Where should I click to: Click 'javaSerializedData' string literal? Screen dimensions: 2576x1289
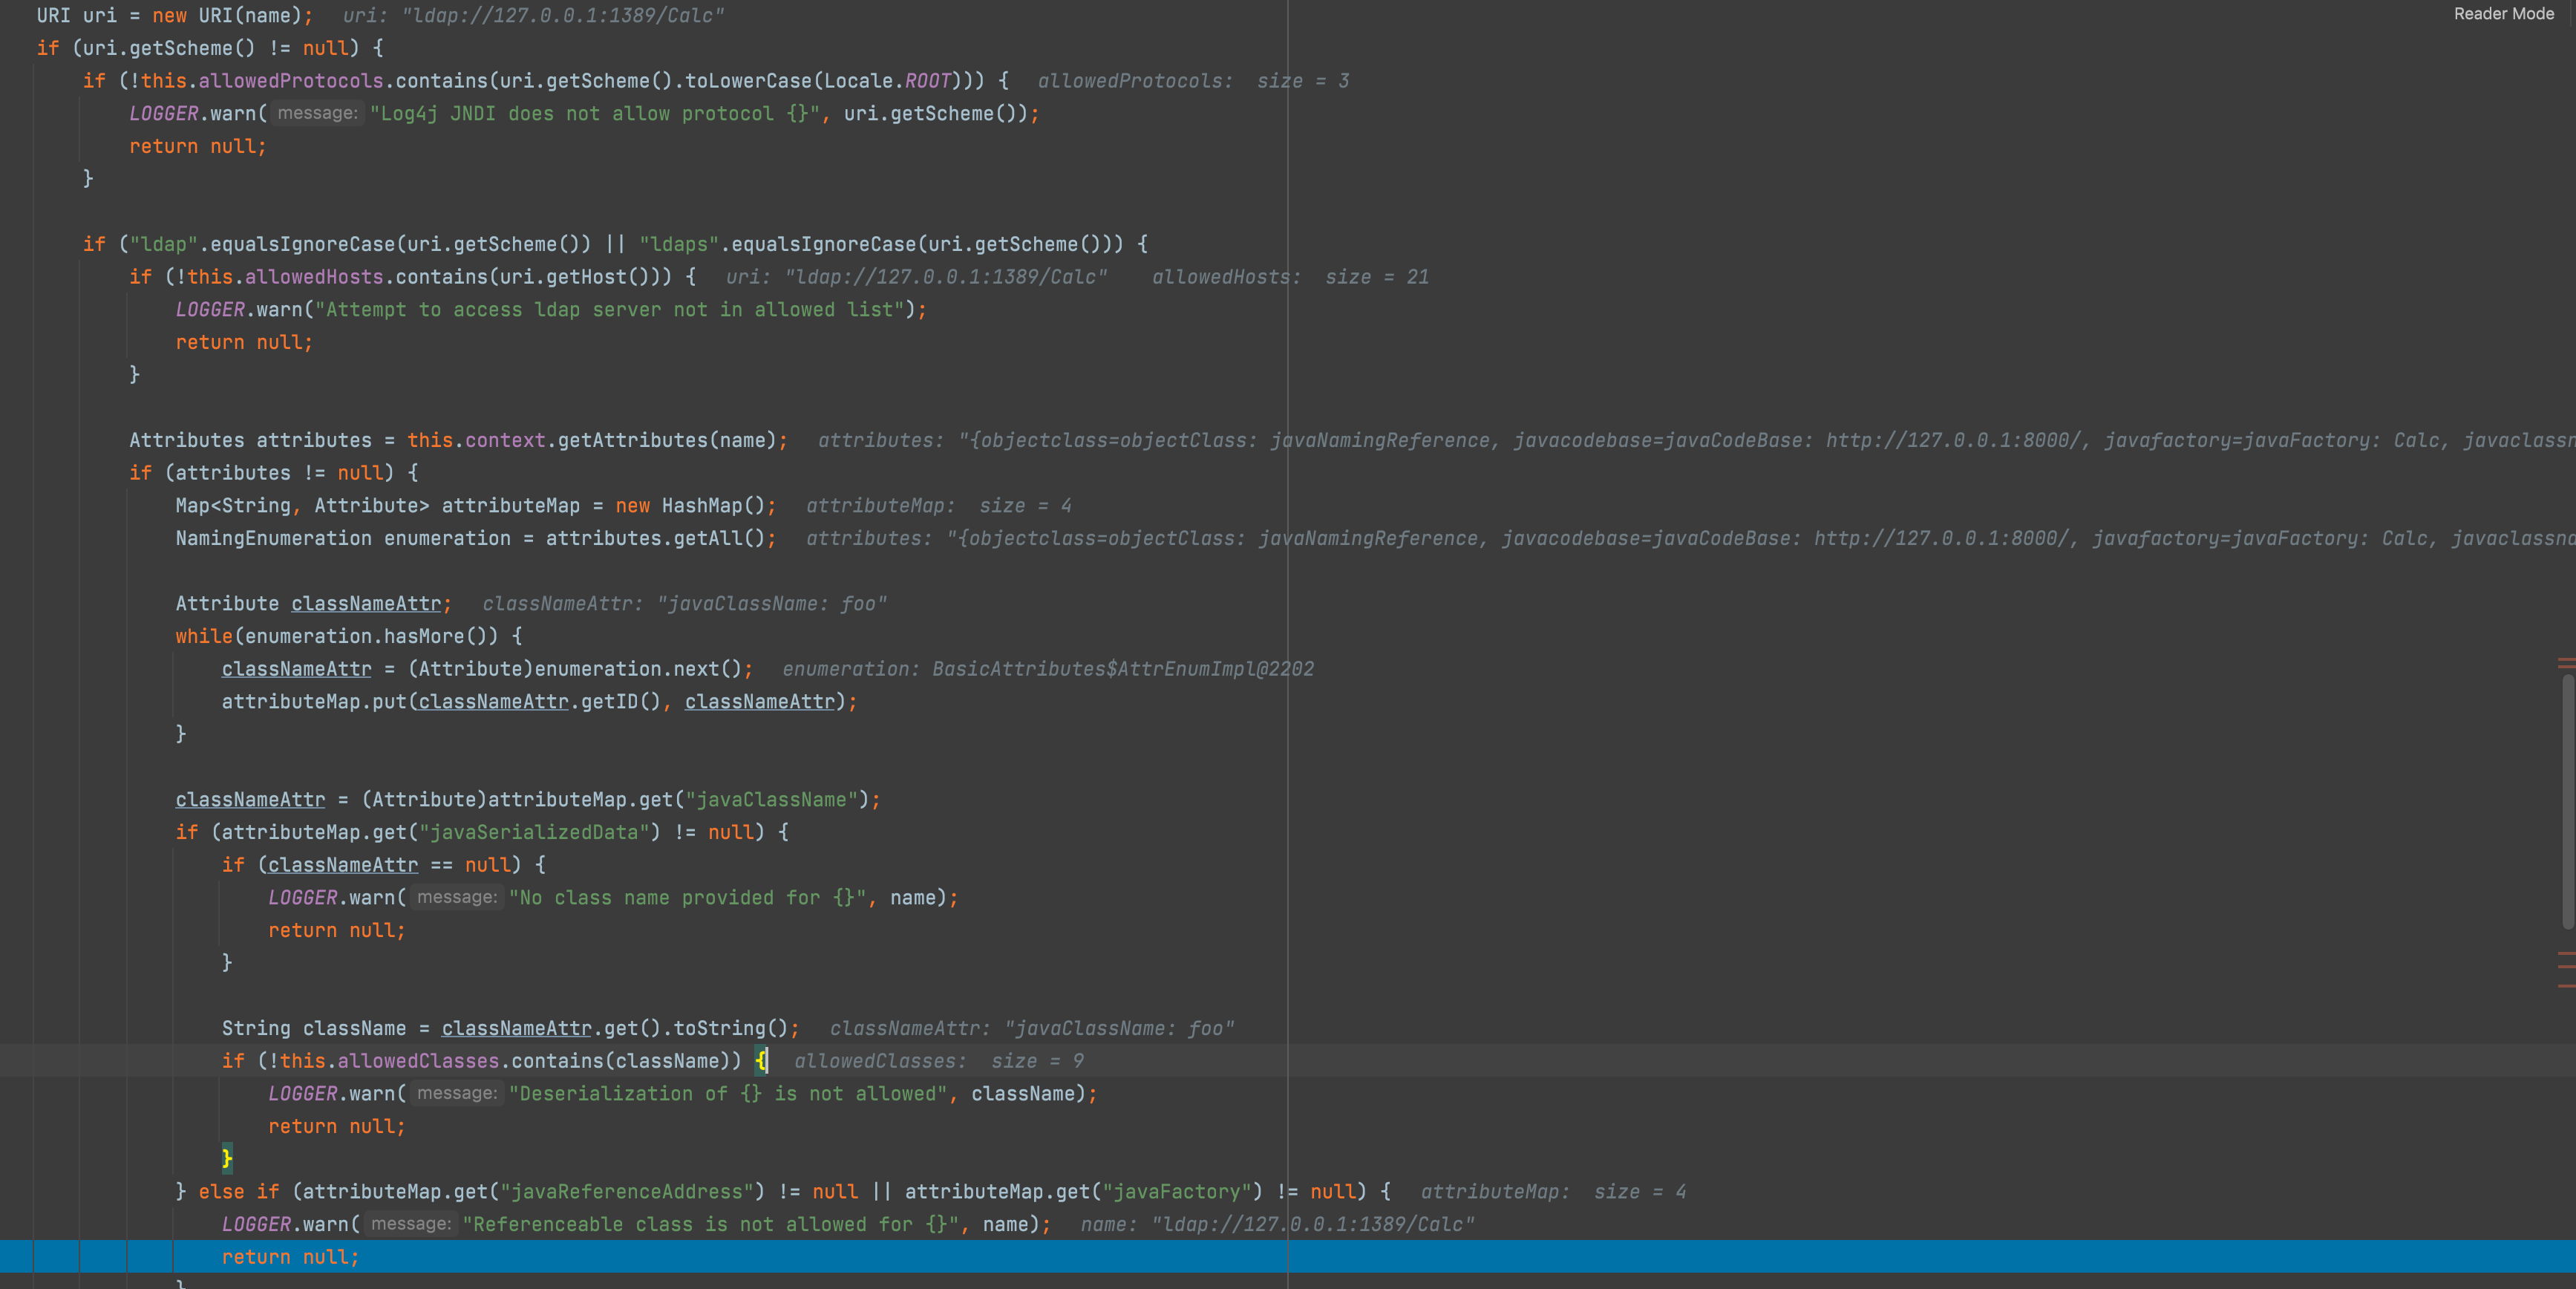click(x=534, y=832)
